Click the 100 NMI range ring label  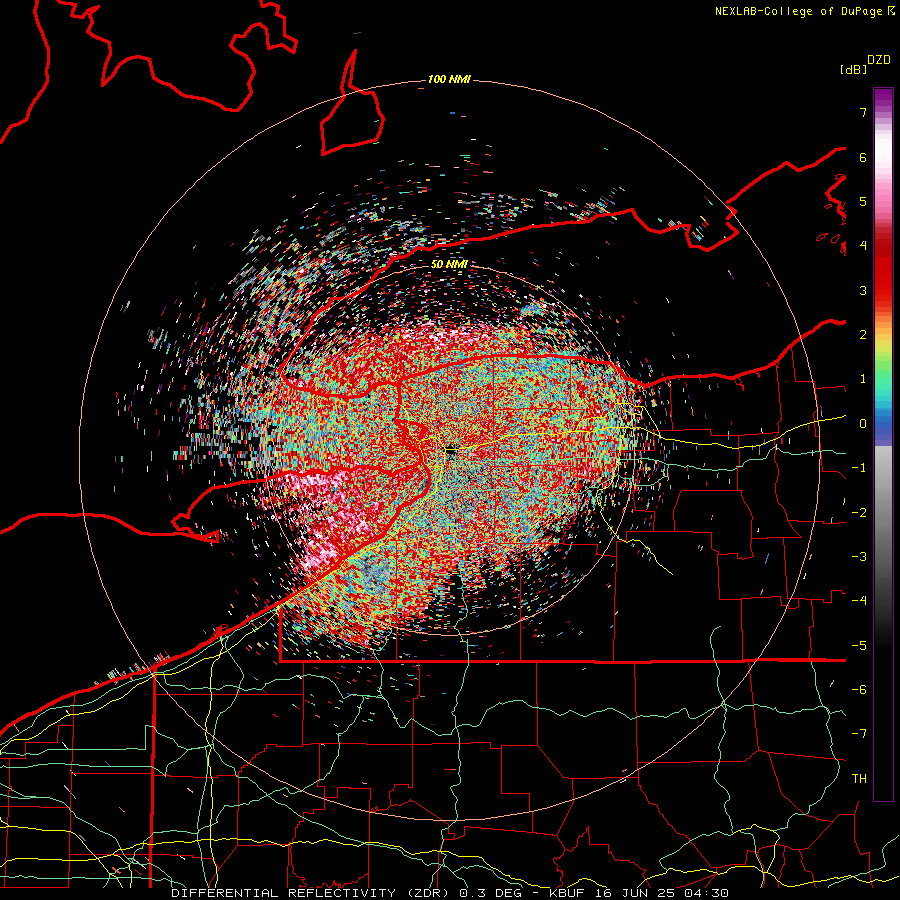(x=449, y=79)
